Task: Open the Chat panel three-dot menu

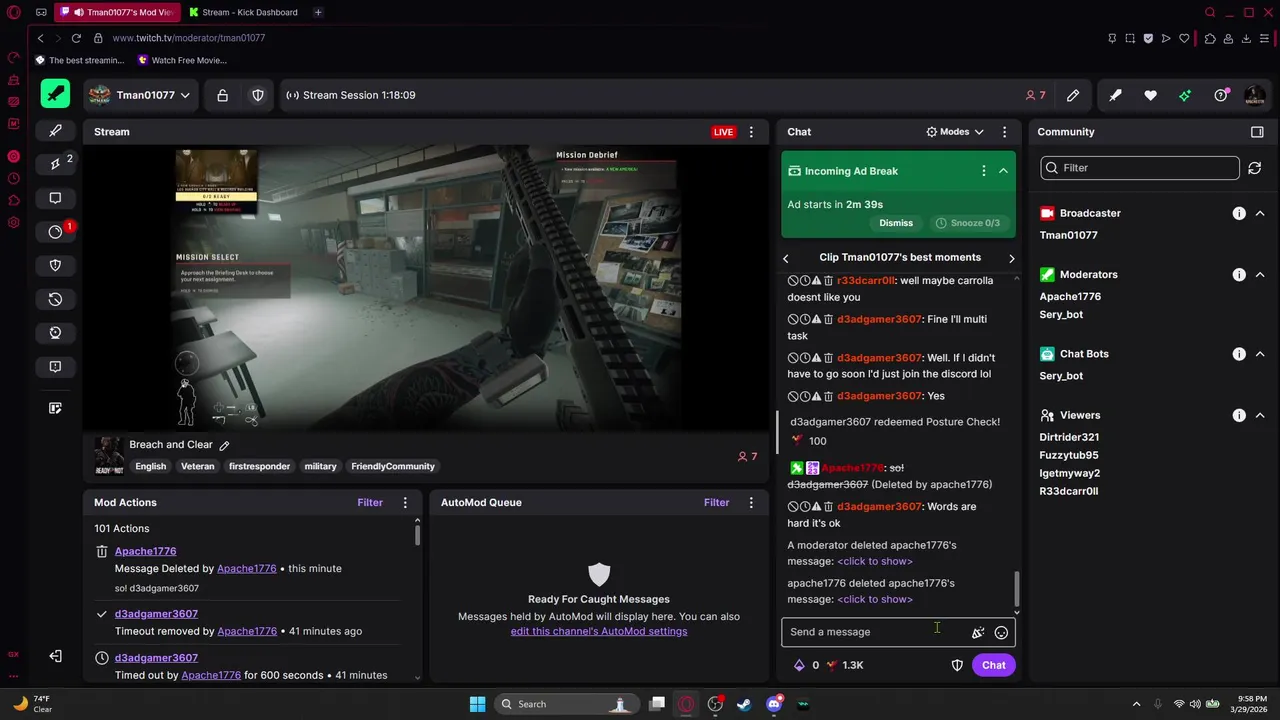Action: (1004, 132)
